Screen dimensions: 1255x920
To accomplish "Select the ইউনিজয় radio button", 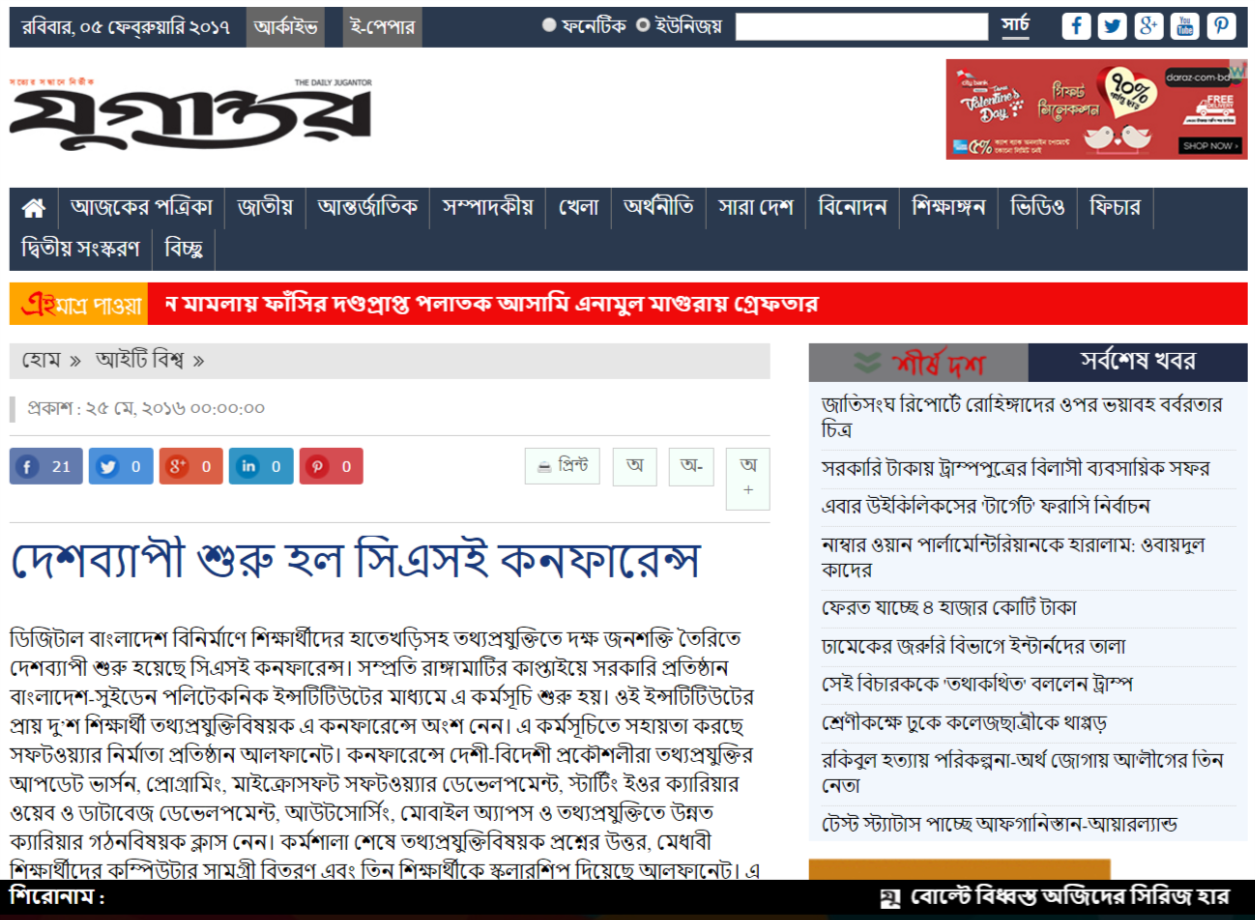I will [x=643, y=25].
